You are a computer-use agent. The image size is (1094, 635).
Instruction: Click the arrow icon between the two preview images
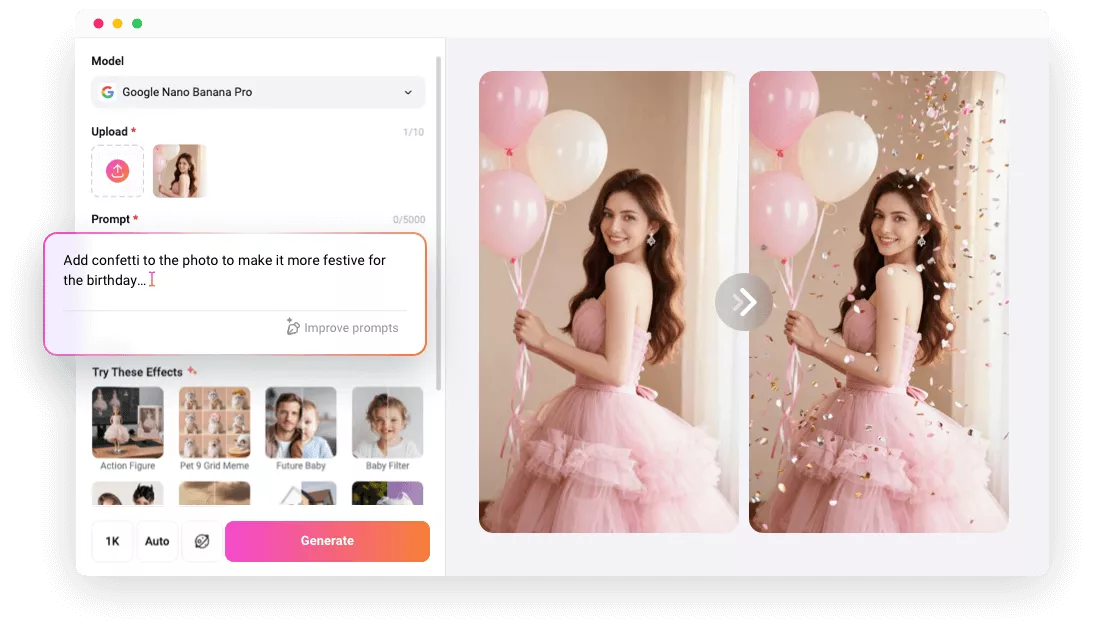point(744,301)
